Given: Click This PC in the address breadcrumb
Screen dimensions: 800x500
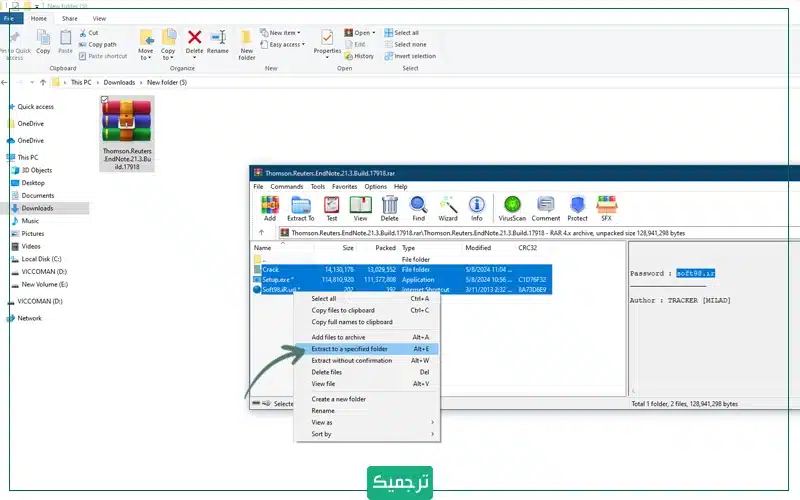Looking at the screenshot, I should coord(81,82).
